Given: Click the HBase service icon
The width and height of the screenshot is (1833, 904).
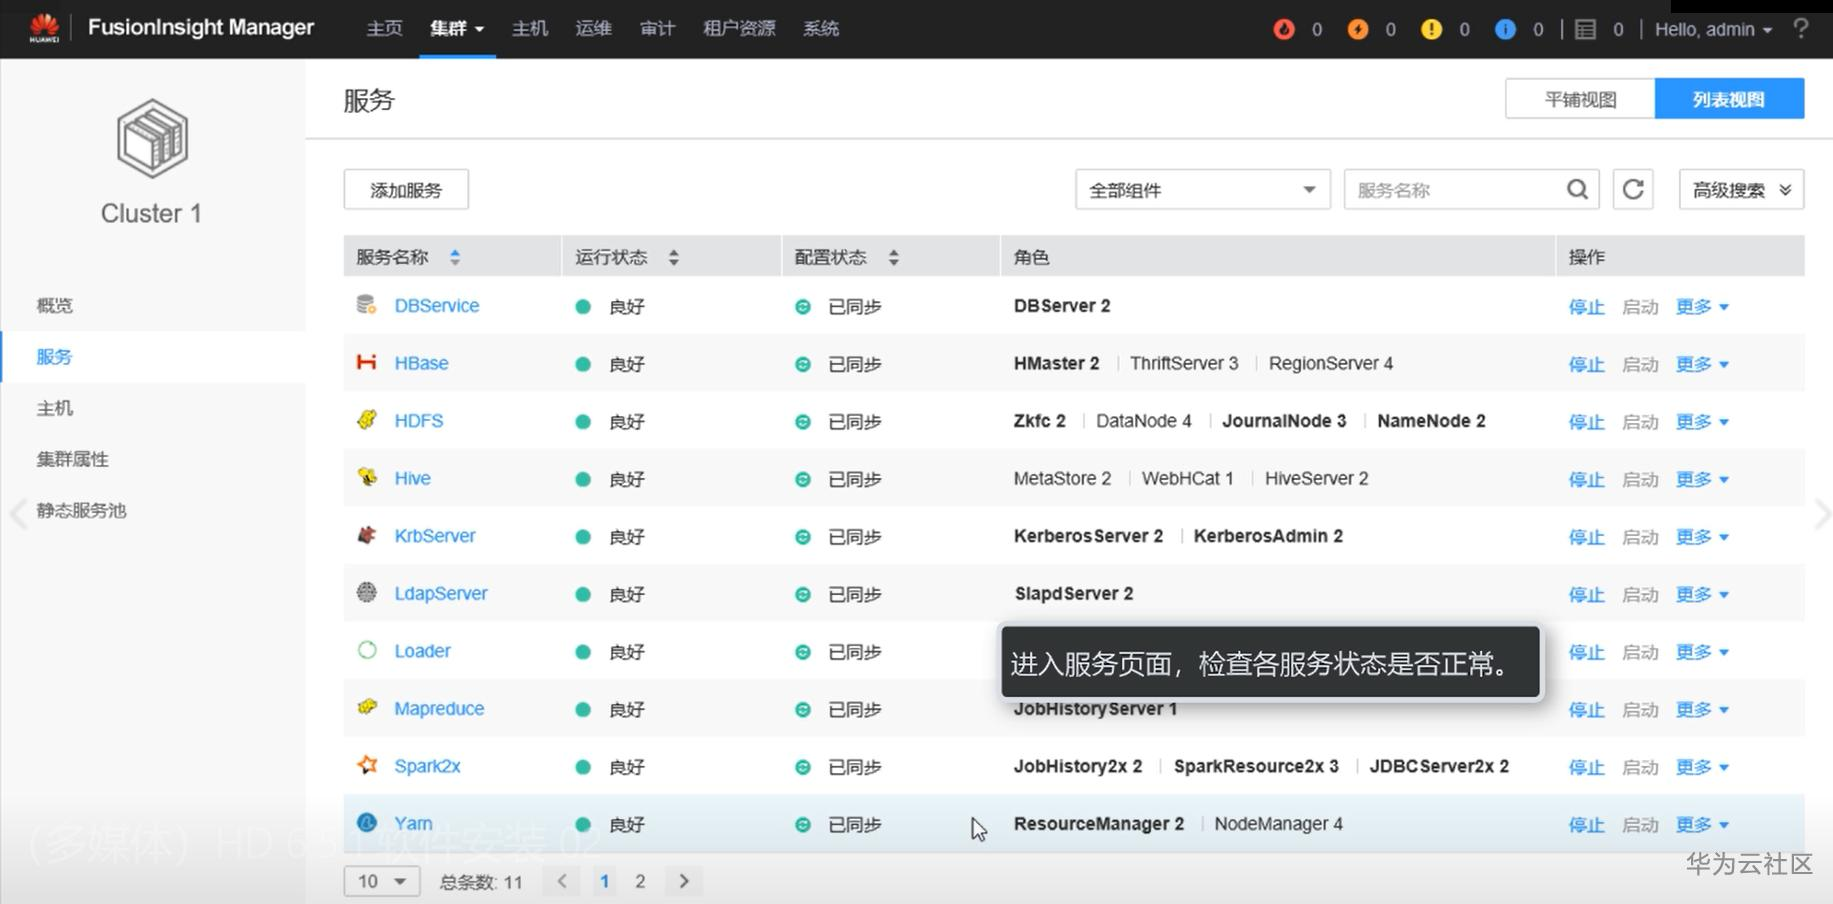Looking at the screenshot, I should [x=367, y=362].
